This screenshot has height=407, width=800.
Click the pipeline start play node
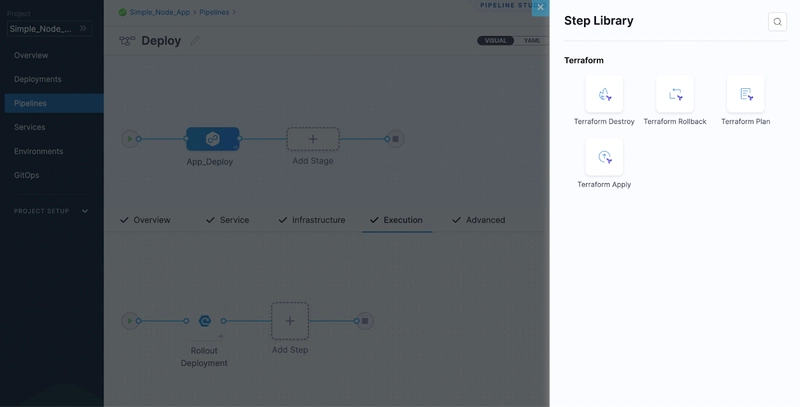click(x=130, y=139)
